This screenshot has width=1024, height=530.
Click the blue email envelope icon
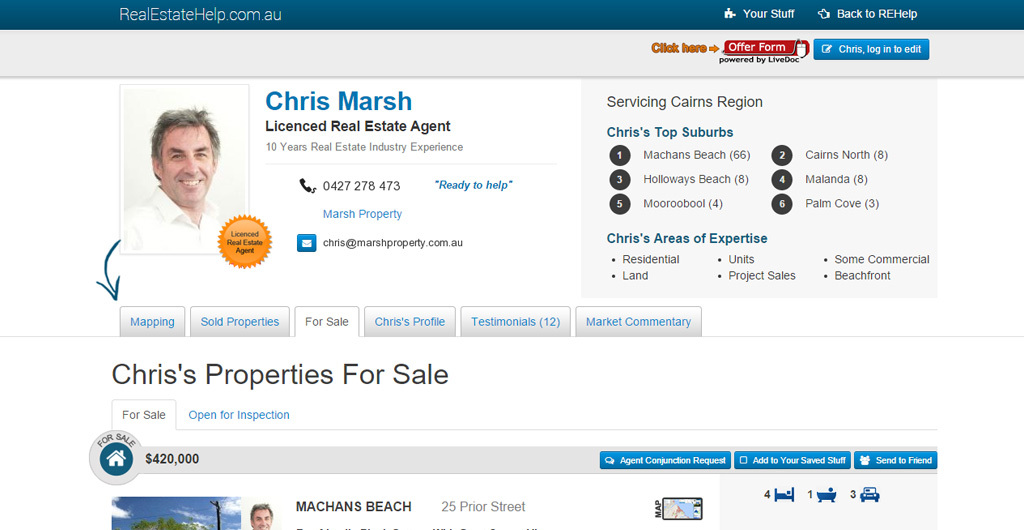(306, 243)
